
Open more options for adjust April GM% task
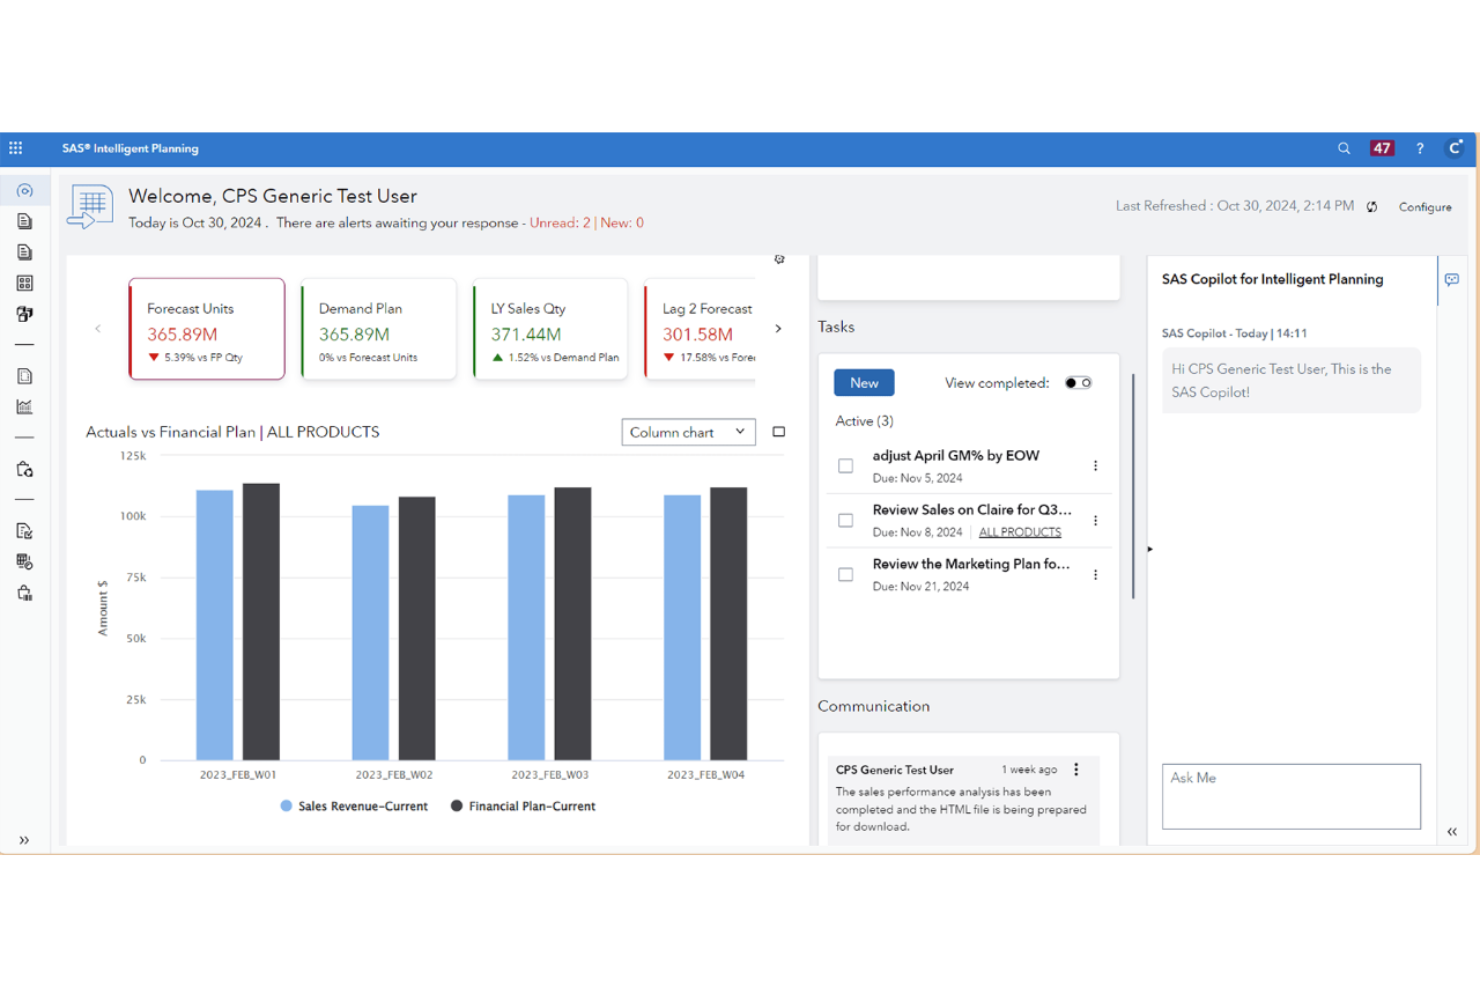pos(1096,466)
